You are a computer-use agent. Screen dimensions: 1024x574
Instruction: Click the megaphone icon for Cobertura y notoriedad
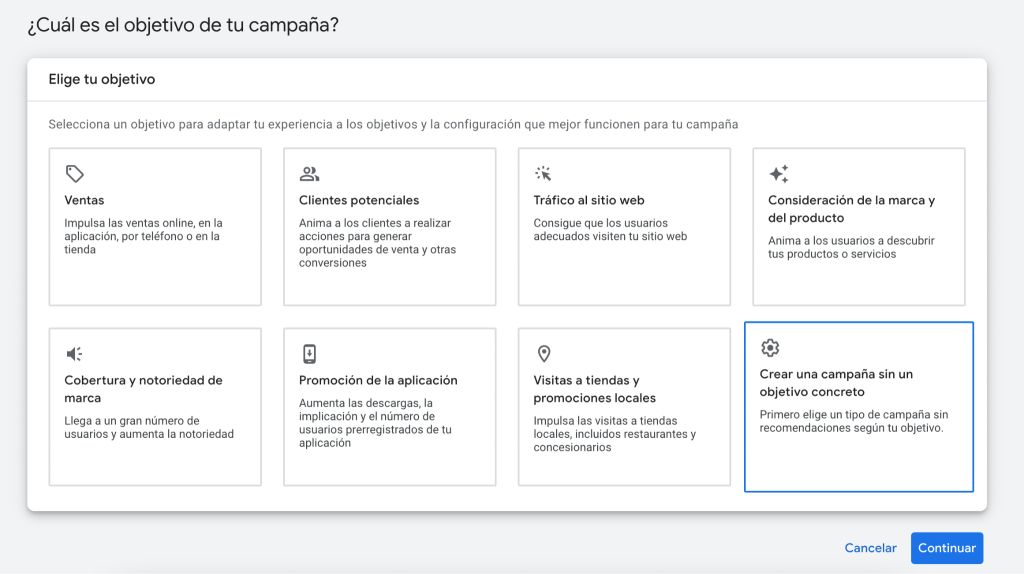coord(74,354)
